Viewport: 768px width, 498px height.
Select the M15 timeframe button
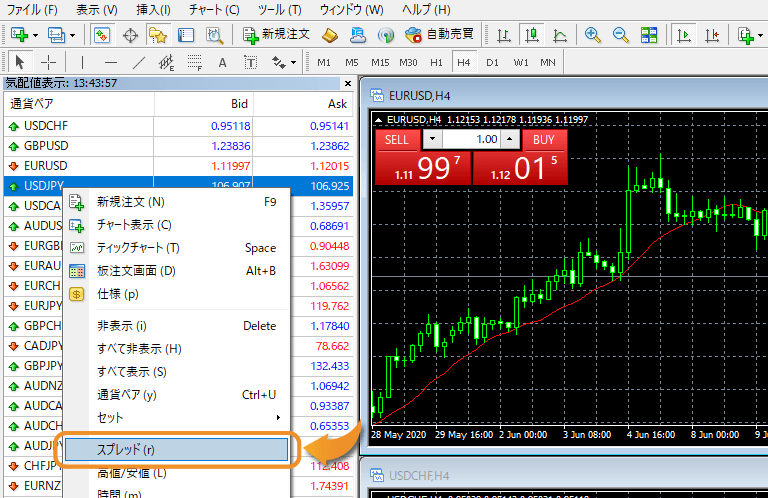[379, 62]
